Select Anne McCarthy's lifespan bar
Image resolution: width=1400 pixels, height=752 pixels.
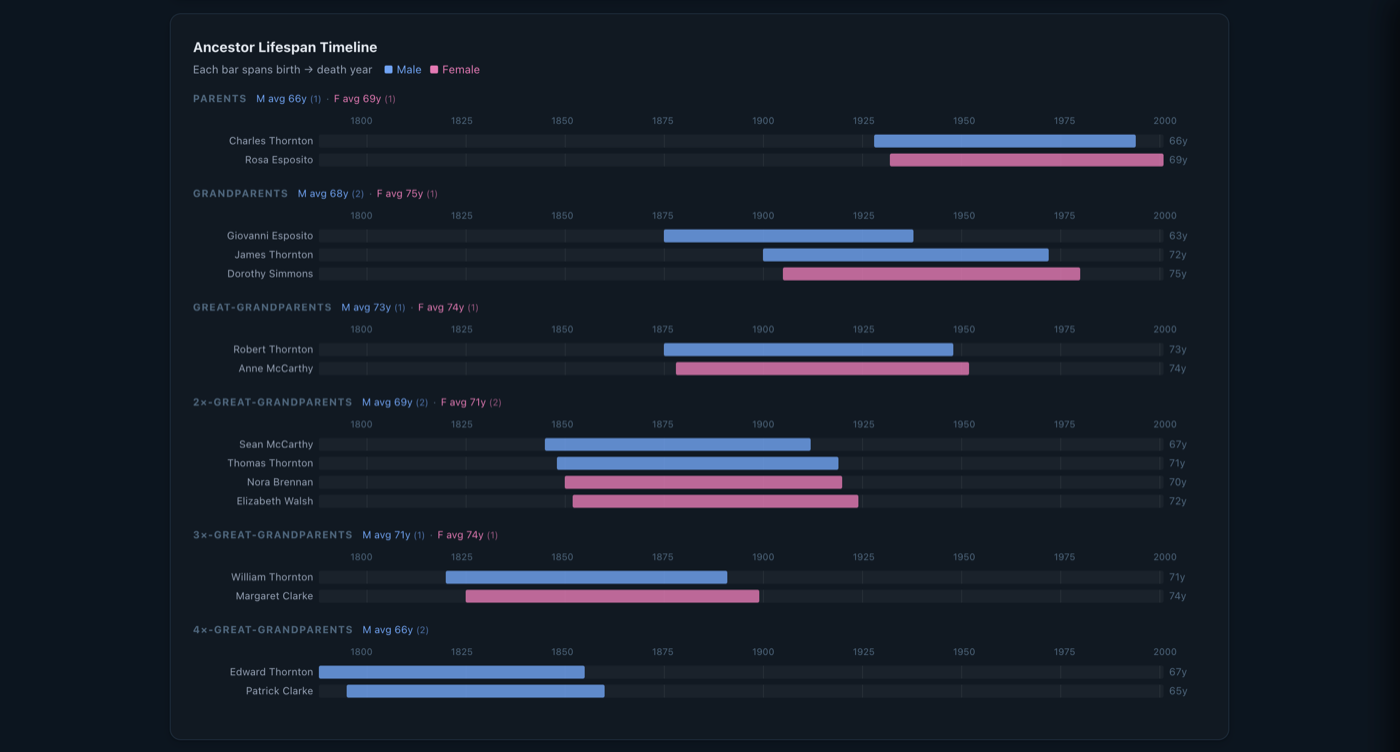[x=823, y=369]
